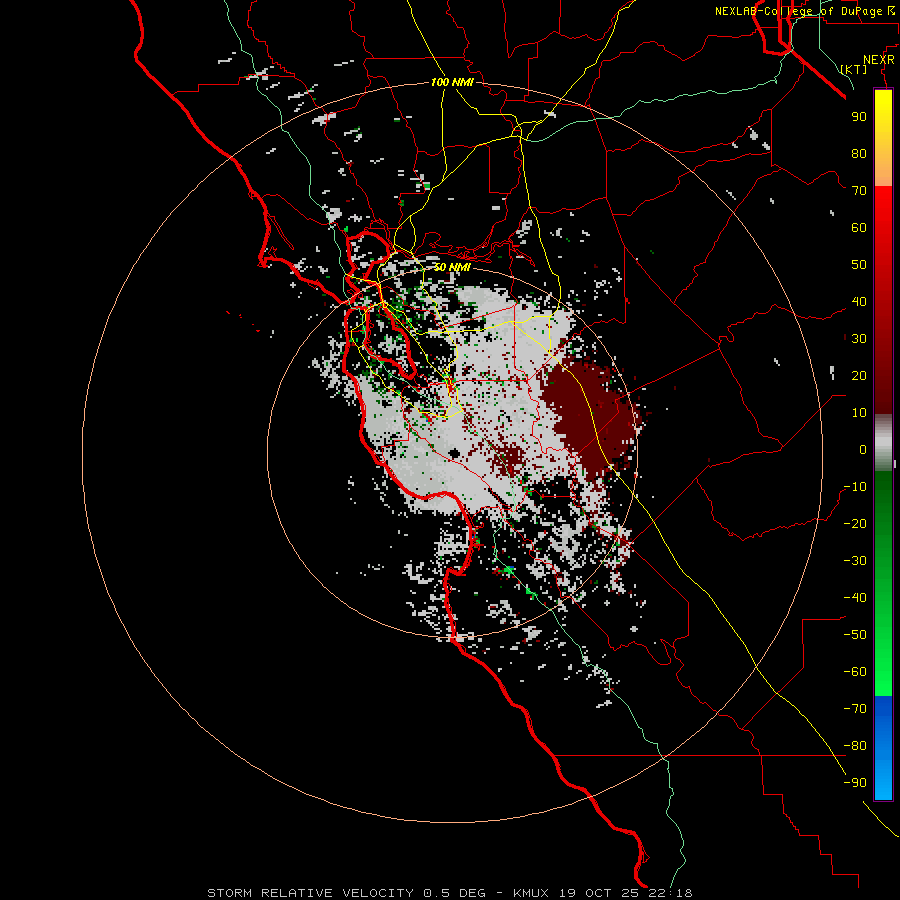Click the positive "60" value on the velocity scale
The width and height of the screenshot is (900, 900).
[x=859, y=227]
